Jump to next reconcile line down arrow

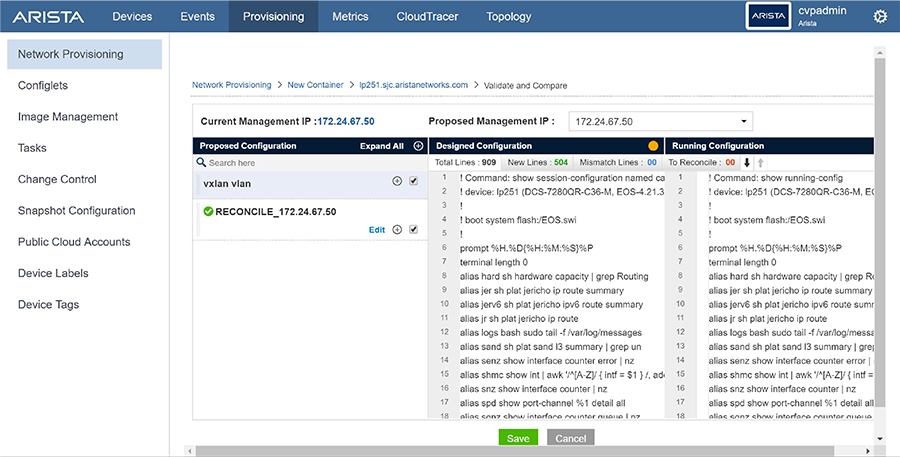(x=747, y=162)
